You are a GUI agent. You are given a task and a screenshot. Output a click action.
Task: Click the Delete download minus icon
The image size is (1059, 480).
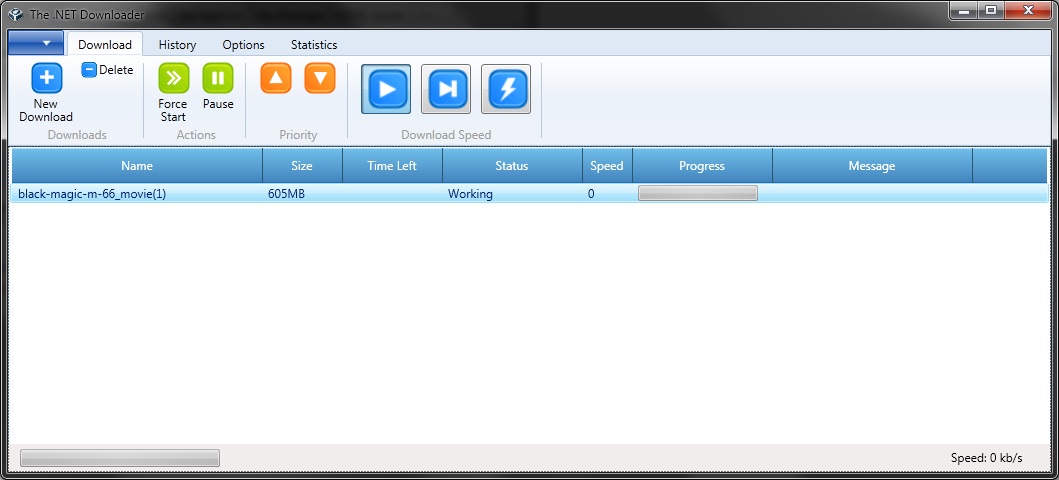tap(89, 70)
